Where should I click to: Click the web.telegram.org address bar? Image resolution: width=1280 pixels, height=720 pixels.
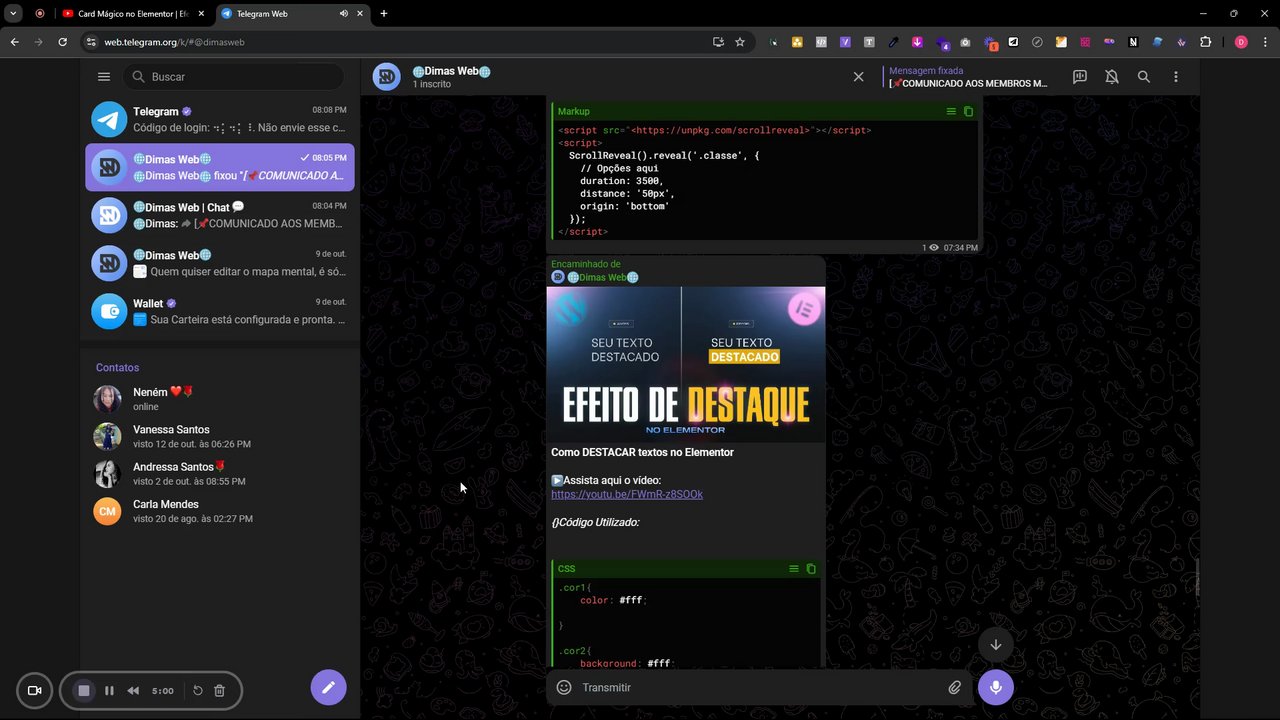400,42
